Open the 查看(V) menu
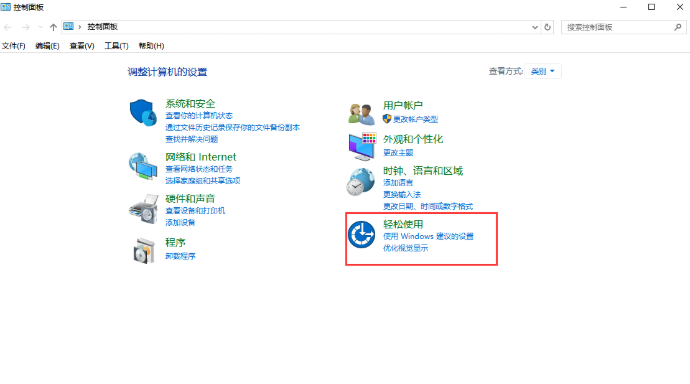690x384 pixels. [82, 46]
